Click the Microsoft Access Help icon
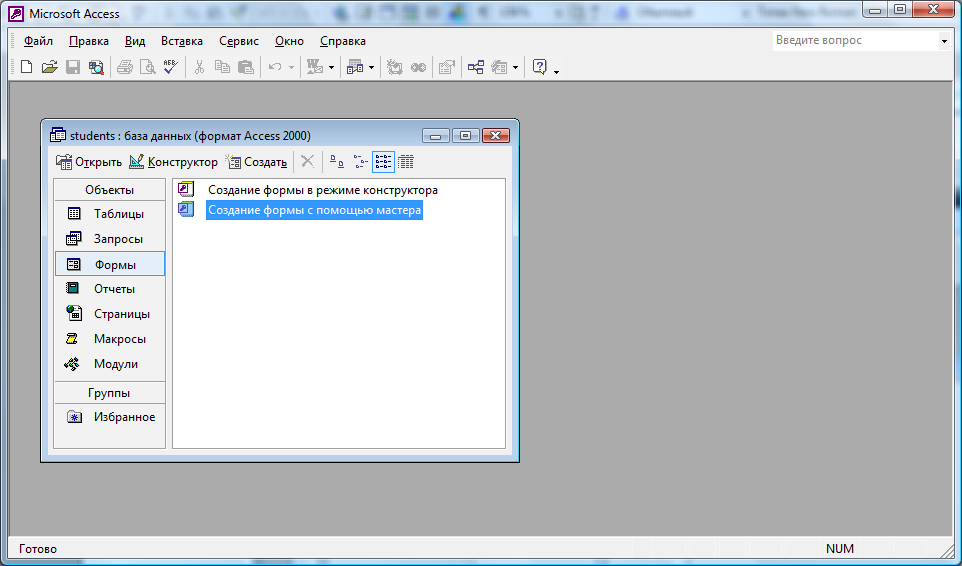The width and height of the screenshot is (962, 566). (x=539, y=67)
